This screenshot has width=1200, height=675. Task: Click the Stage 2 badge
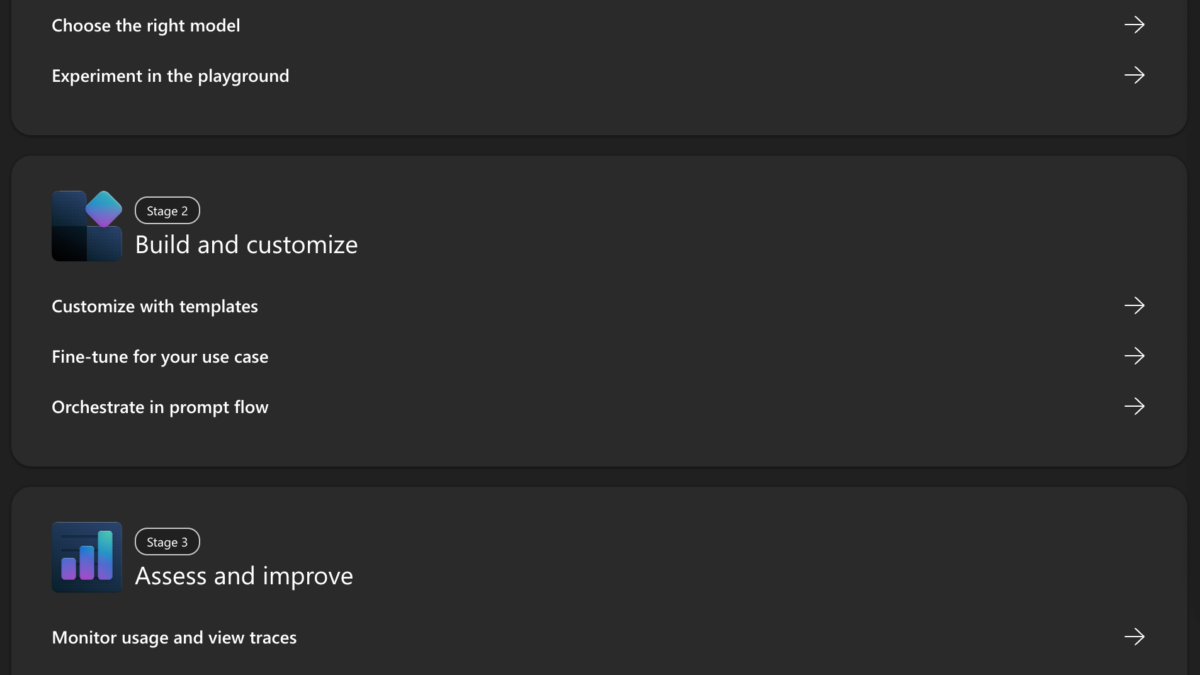[167, 211]
